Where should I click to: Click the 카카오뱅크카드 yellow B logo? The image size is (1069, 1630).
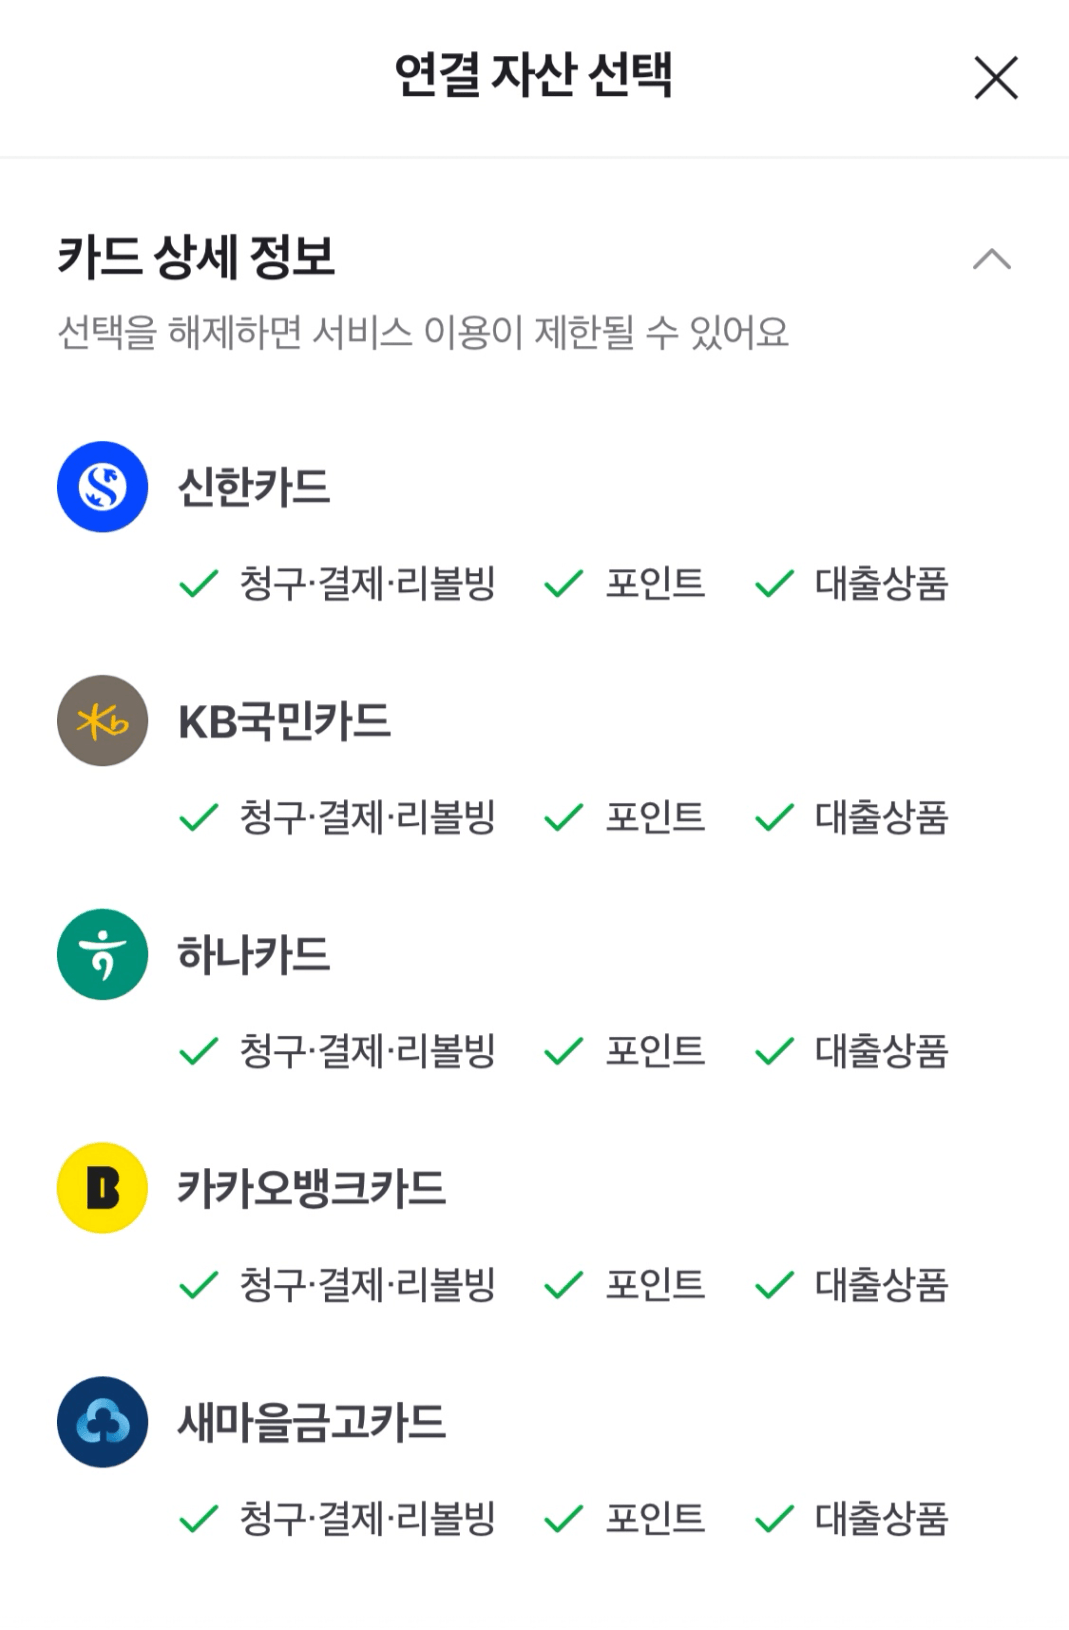[102, 1188]
